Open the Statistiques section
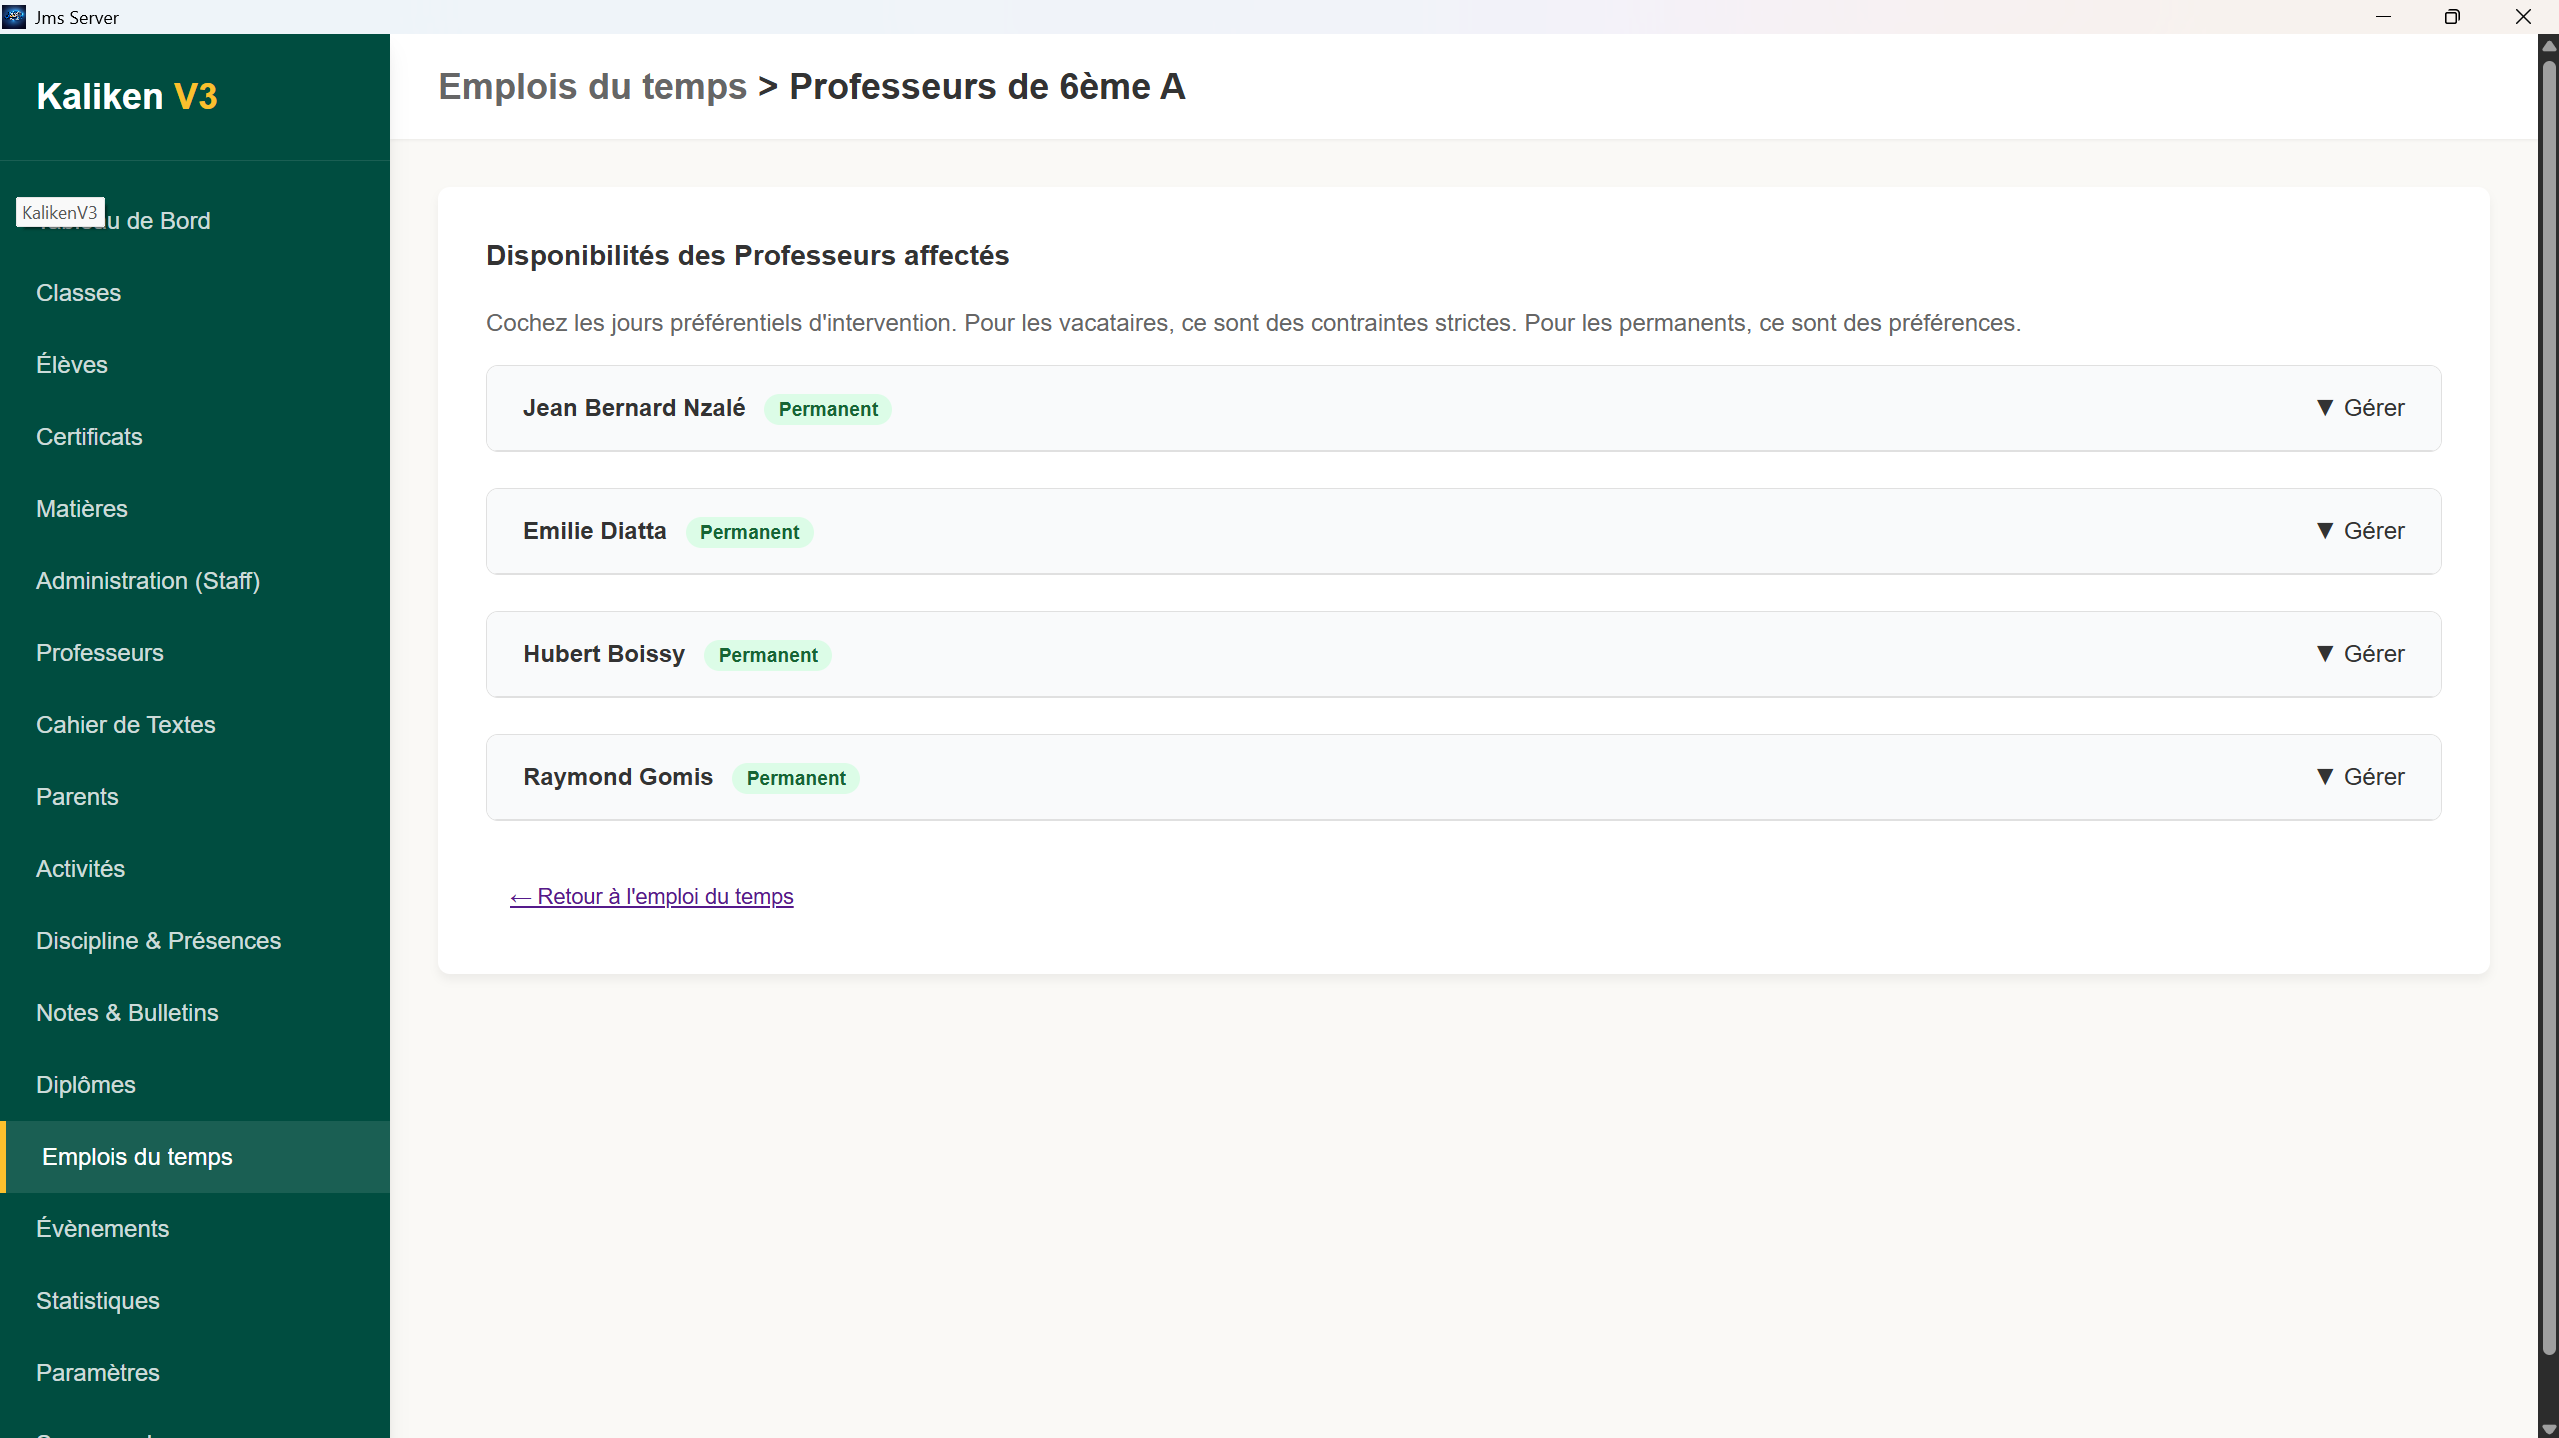2559x1438 pixels. pos(97,1300)
